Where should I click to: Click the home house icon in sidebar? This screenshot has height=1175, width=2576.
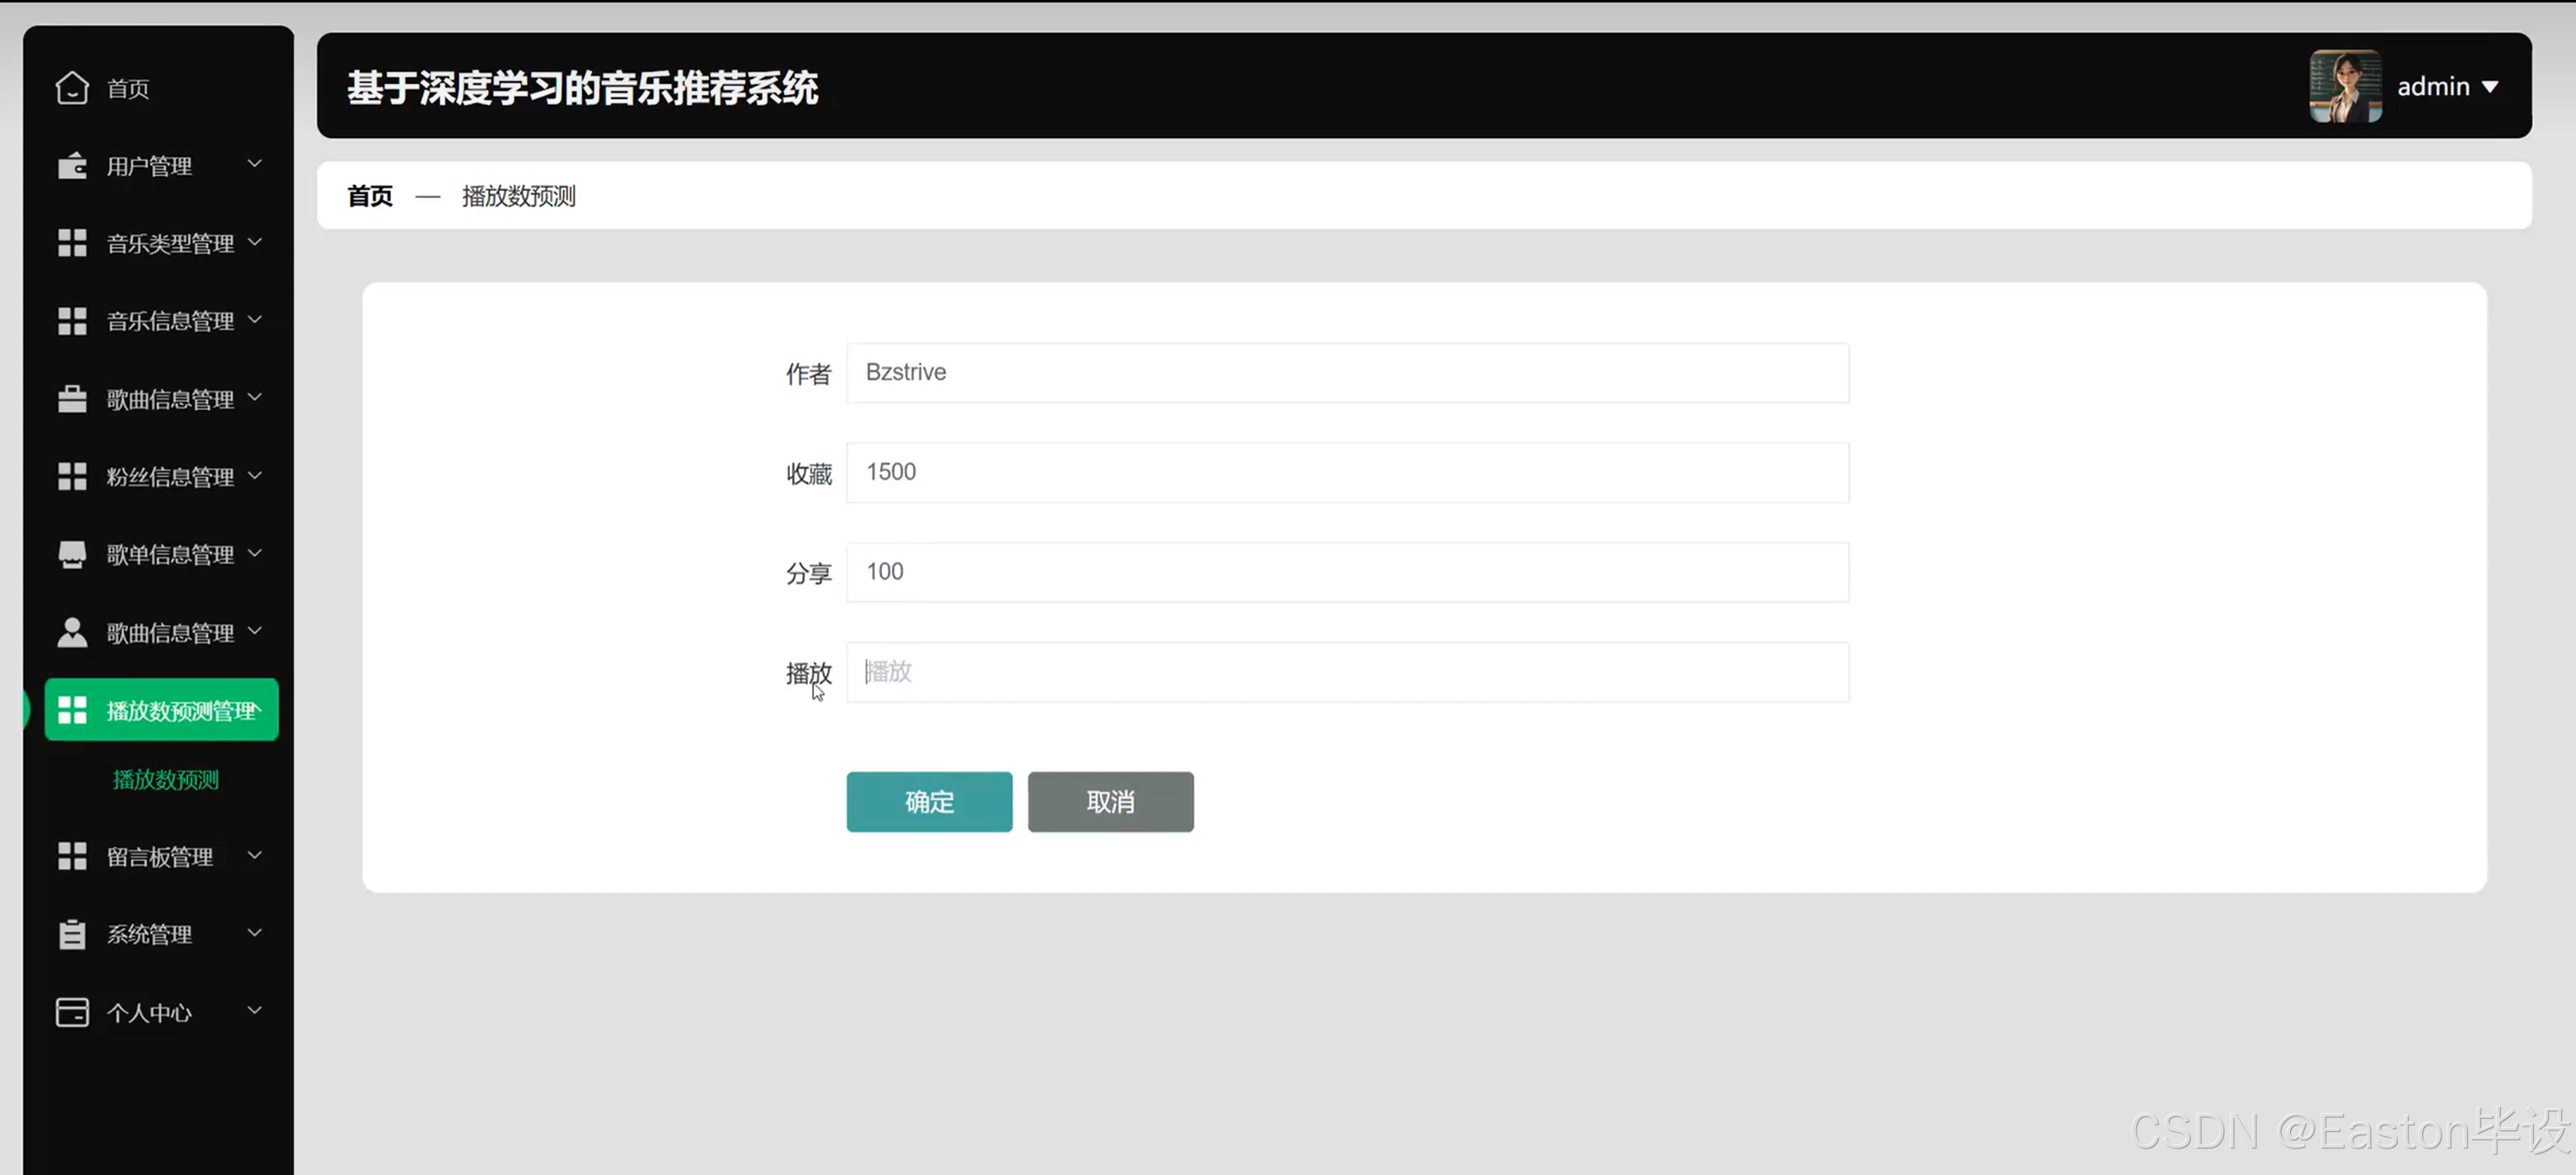(72, 88)
